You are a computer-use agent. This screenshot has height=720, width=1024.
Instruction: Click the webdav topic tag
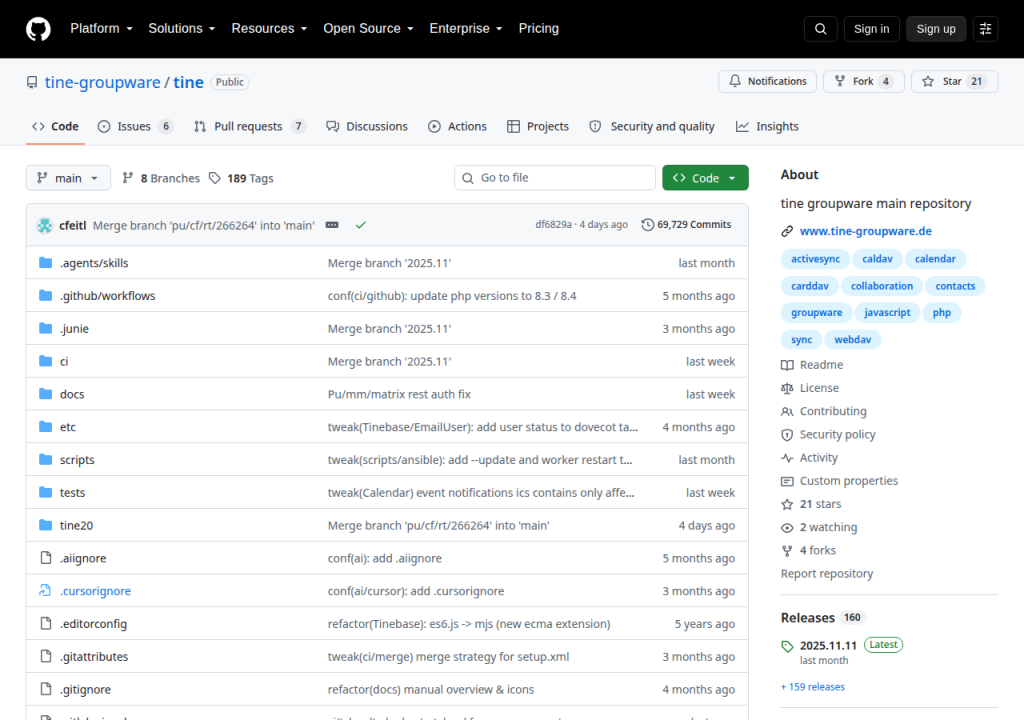(x=852, y=340)
